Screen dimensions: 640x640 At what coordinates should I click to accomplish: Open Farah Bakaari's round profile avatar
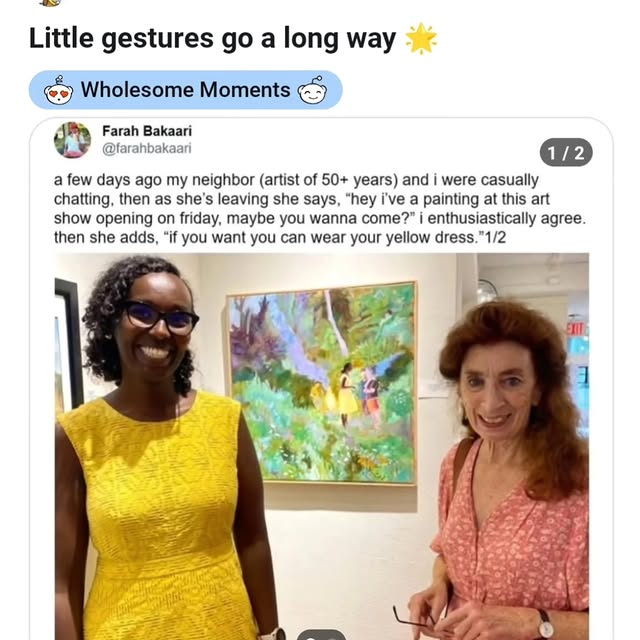tap(72, 140)
